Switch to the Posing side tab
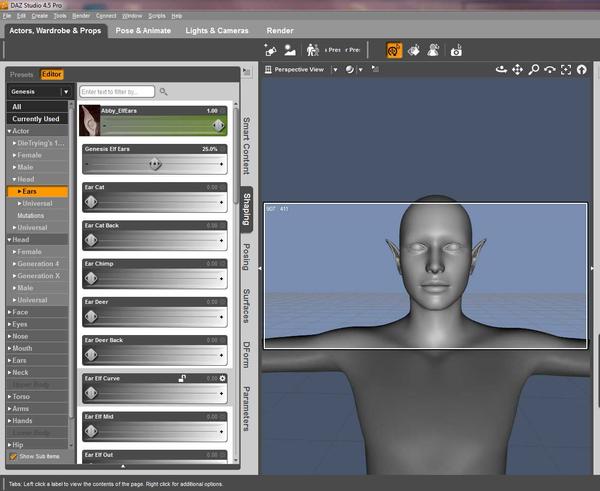This screenshot has height=491, width=600. (x=246, y=257)
